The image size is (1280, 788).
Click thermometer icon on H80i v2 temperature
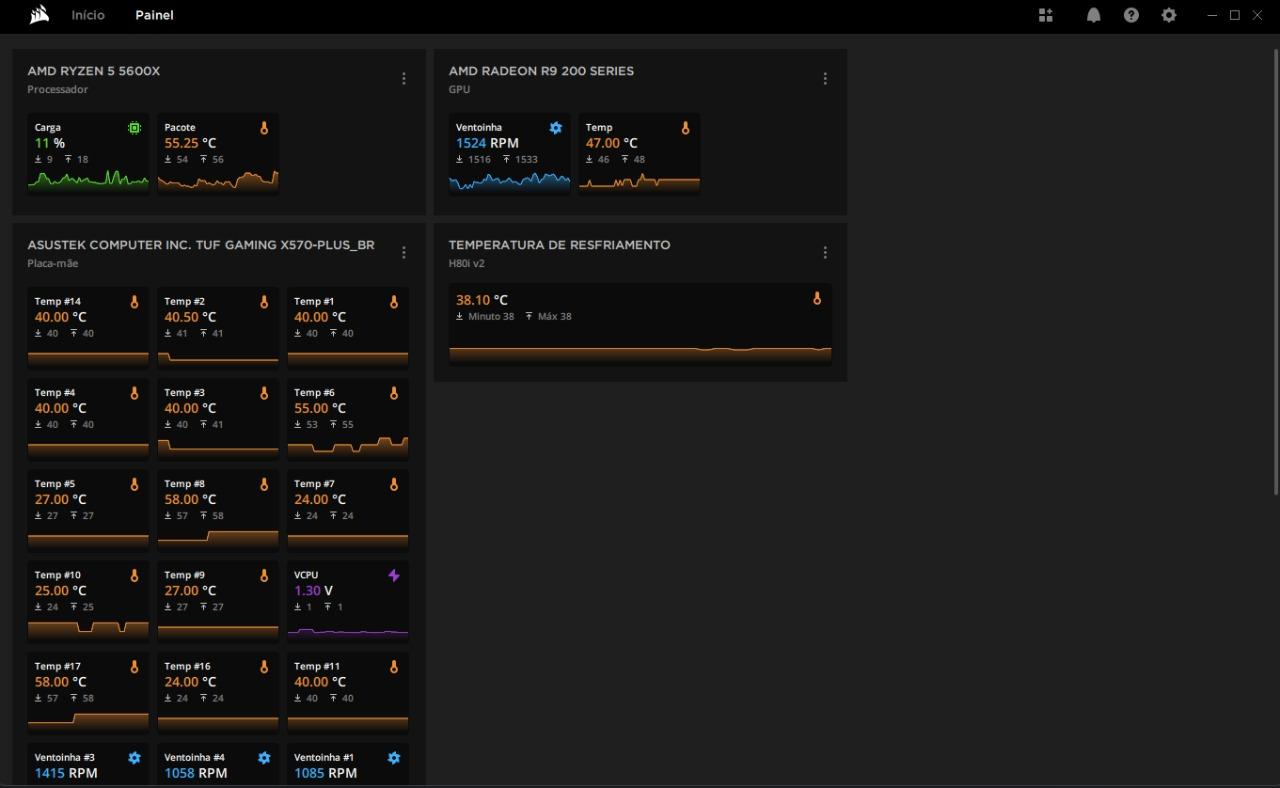817,298
